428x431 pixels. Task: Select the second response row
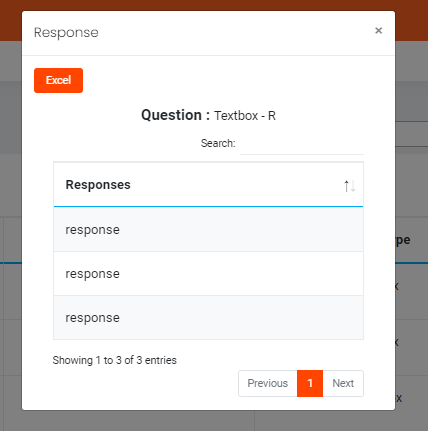(x=208, y=273)
